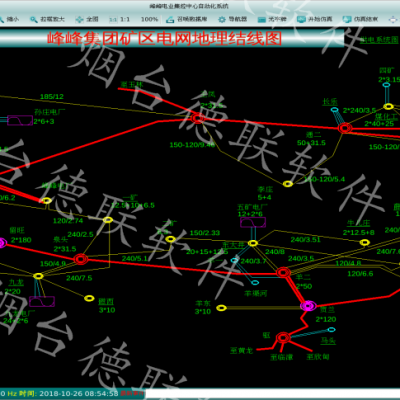Select the yellow 煤化工 substation node

[388, 106]
